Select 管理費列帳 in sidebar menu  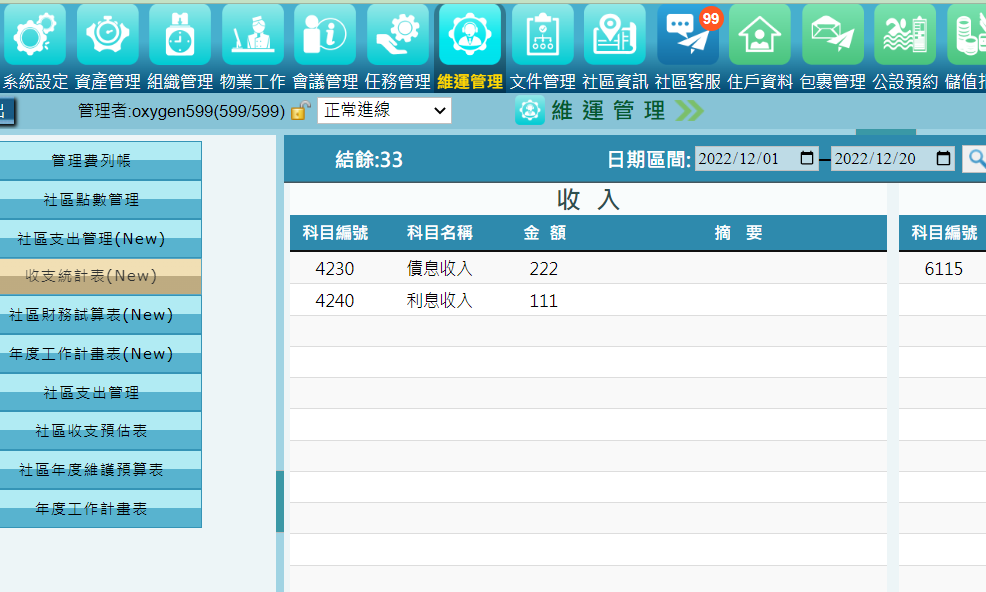click(x=91, y=160)
